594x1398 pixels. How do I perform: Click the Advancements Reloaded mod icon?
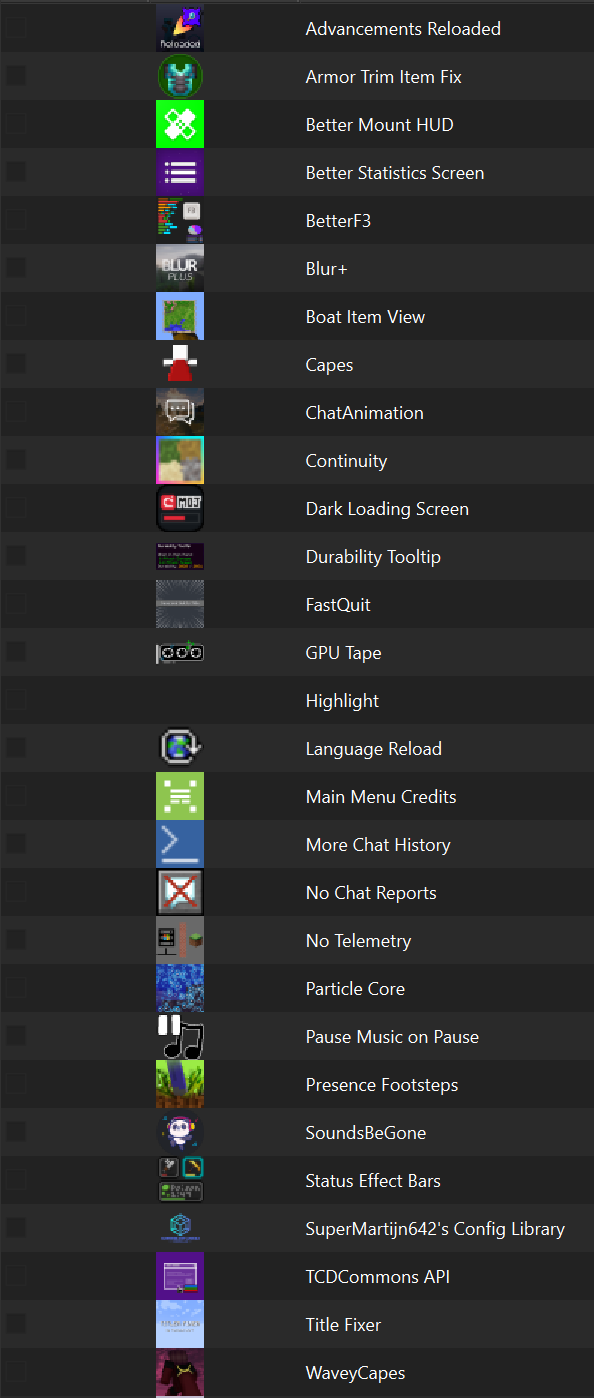tap(180, 28)
